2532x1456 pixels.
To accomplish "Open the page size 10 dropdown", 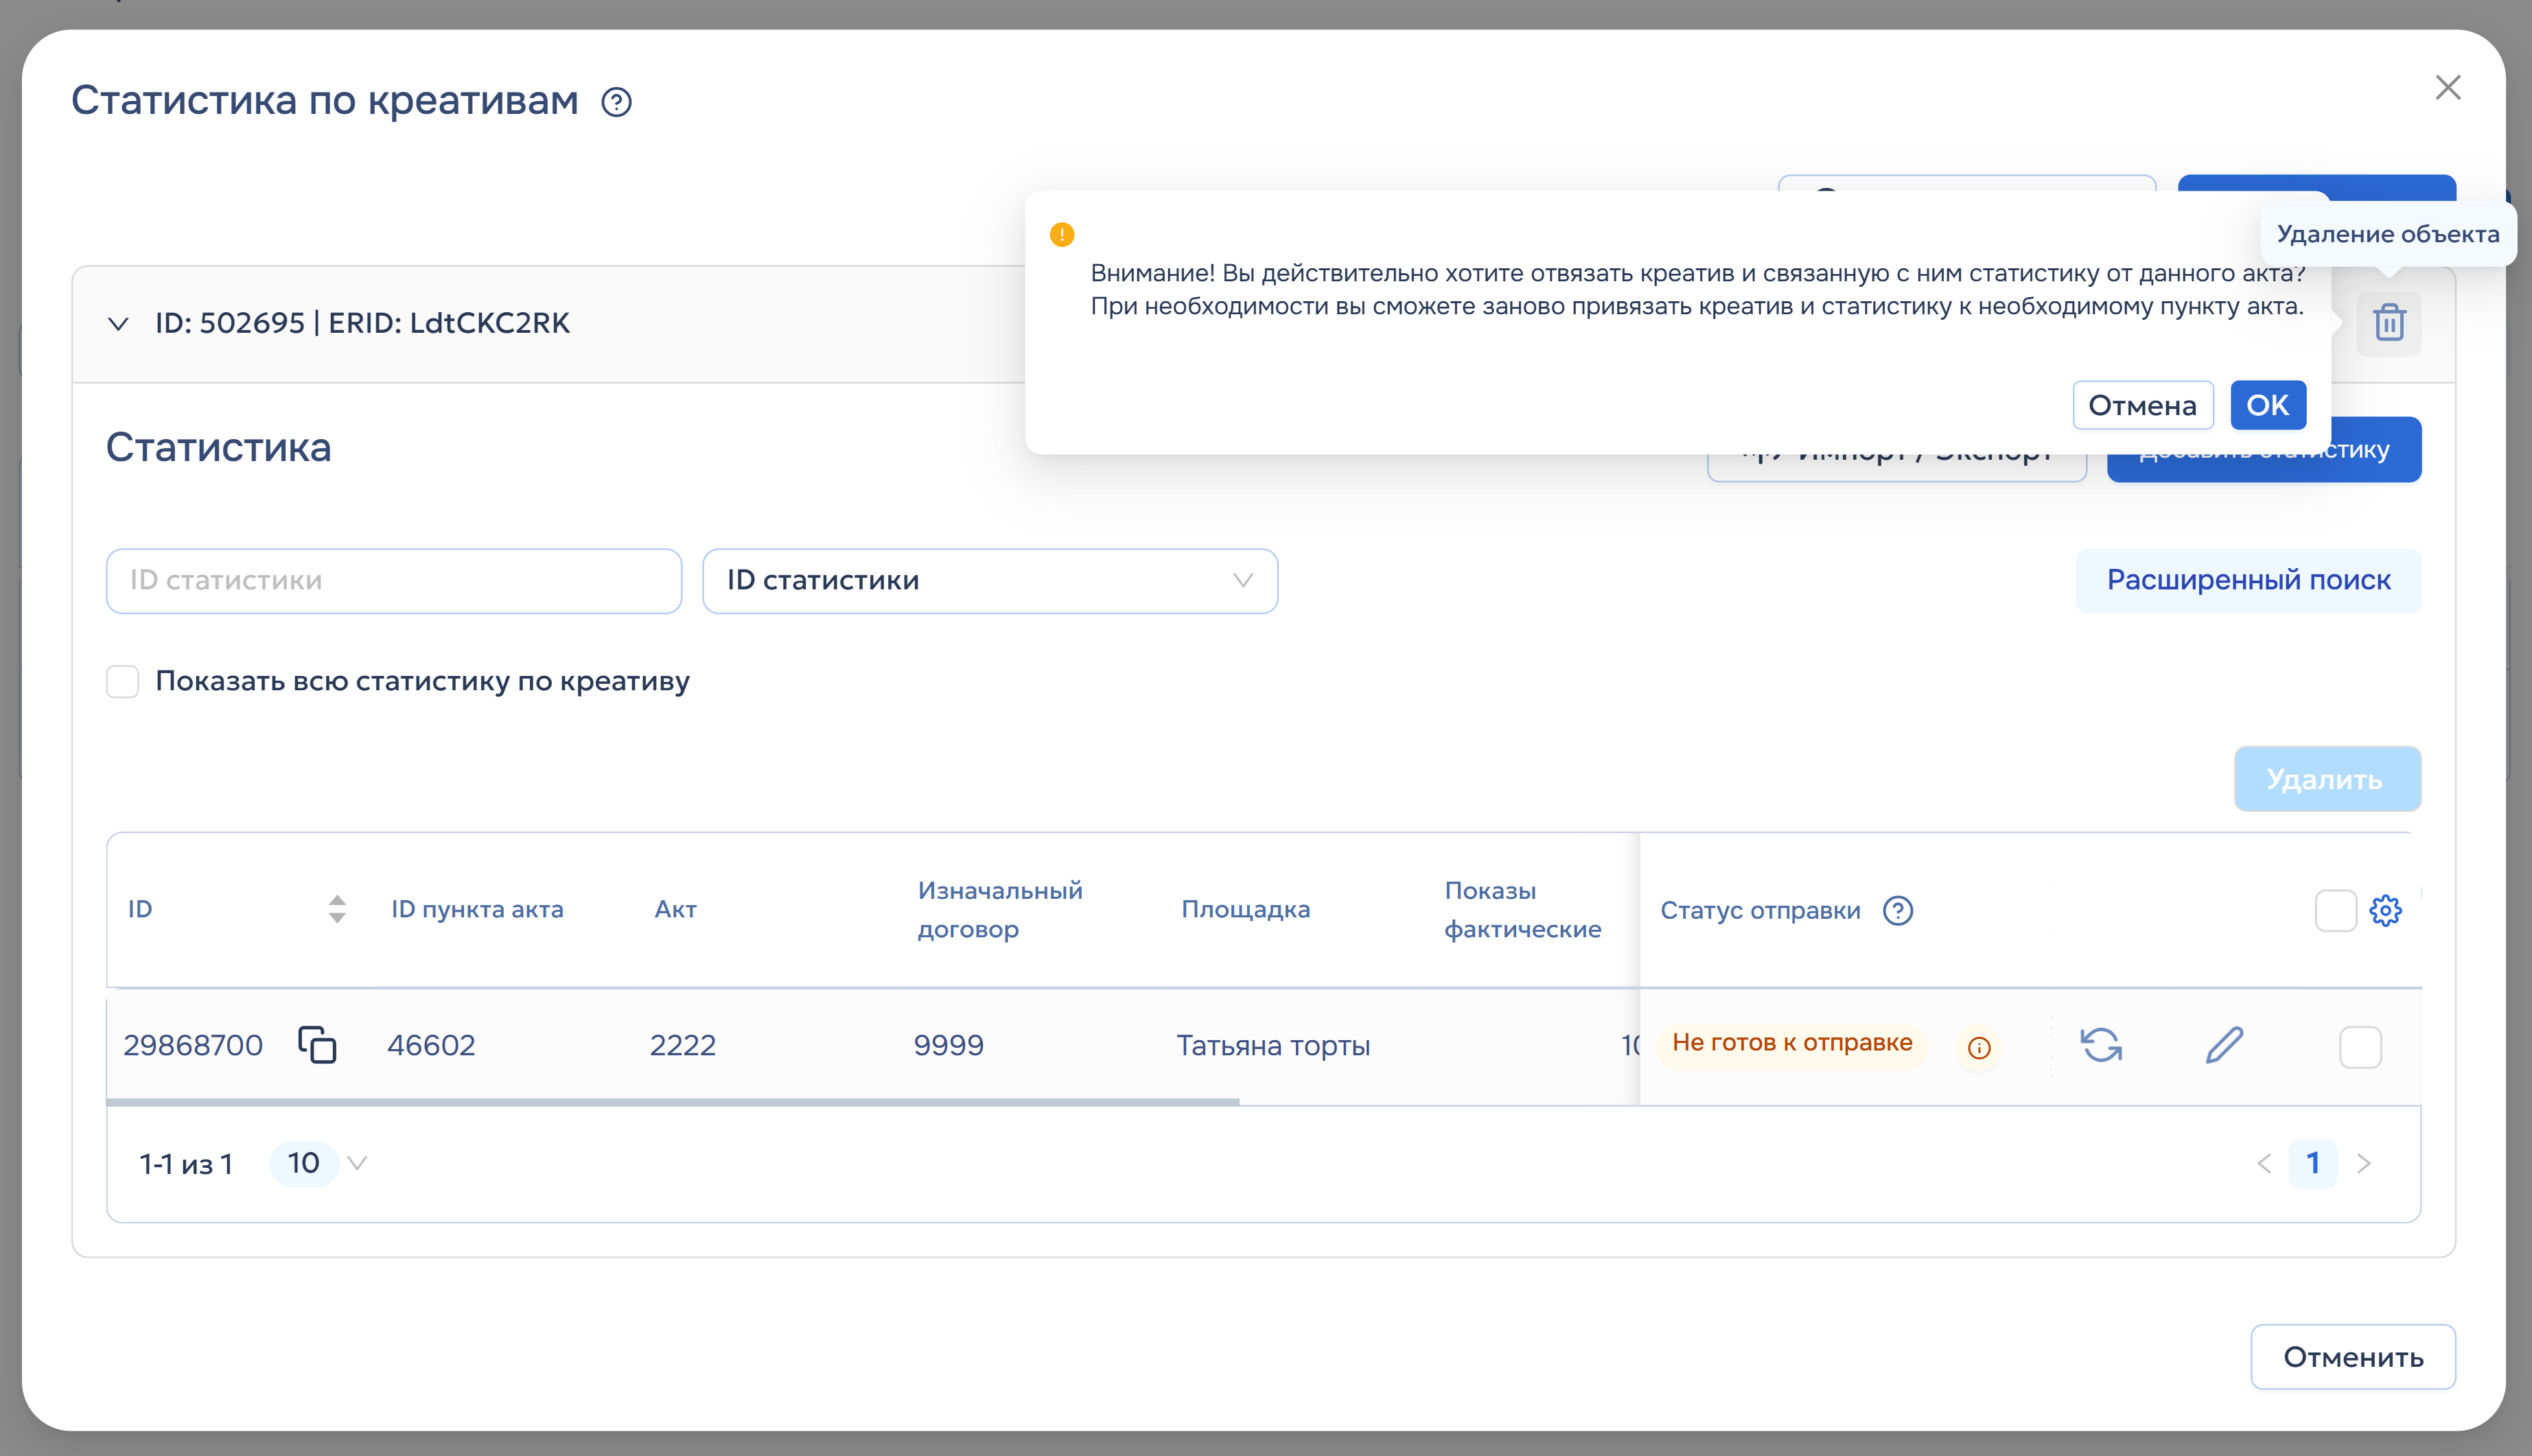I will pos(319,1163).
